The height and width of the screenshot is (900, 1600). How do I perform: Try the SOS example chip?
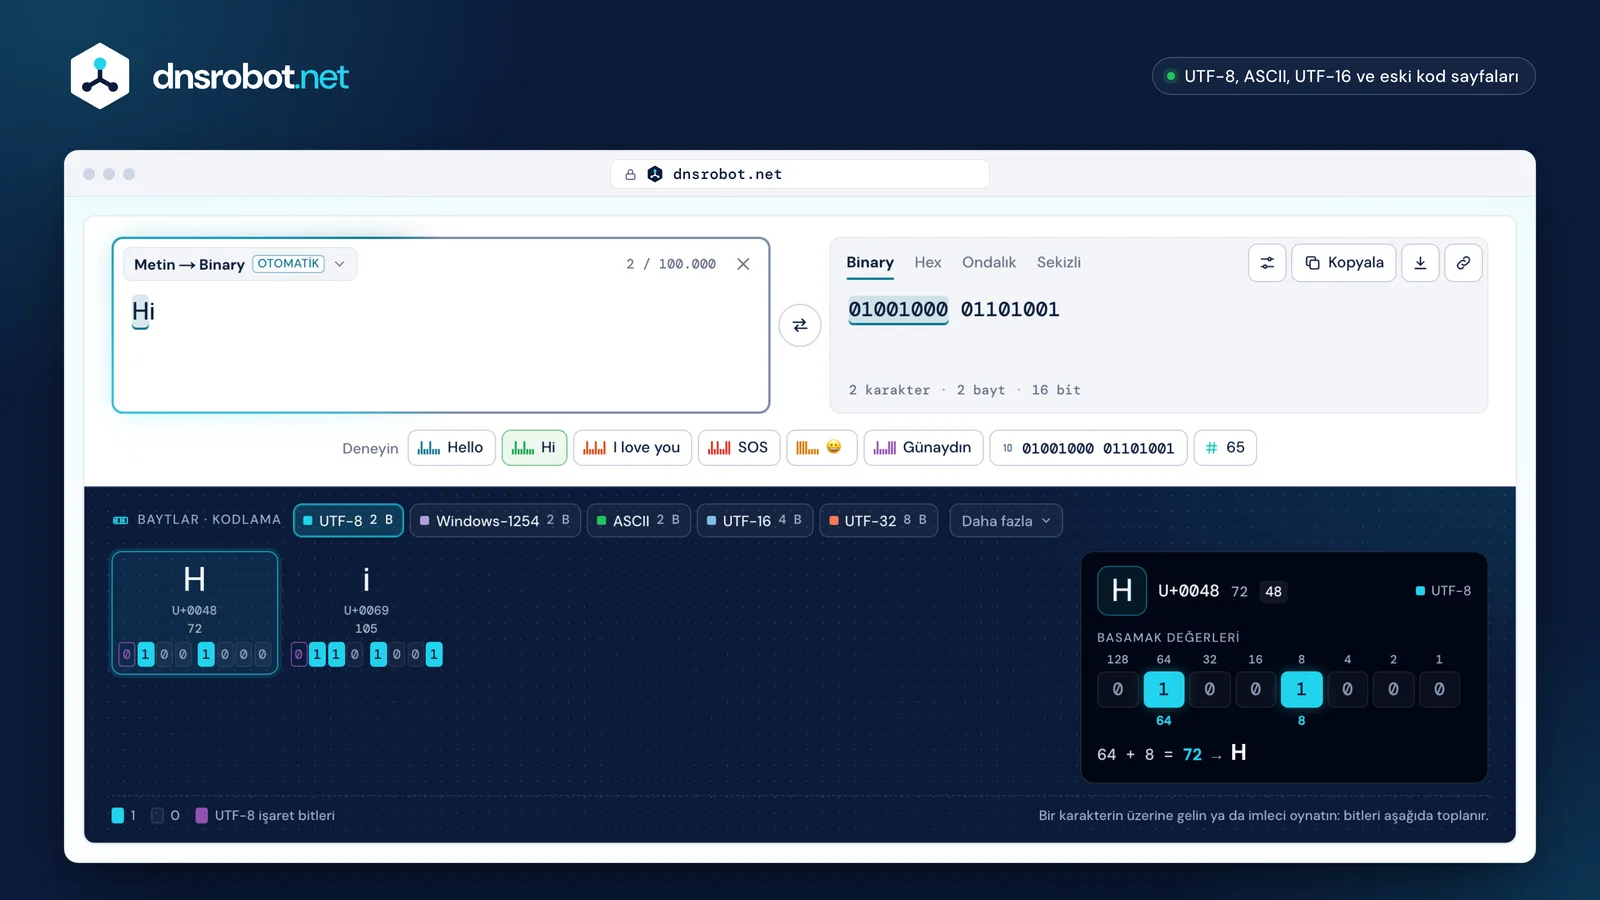coord(739,448)
